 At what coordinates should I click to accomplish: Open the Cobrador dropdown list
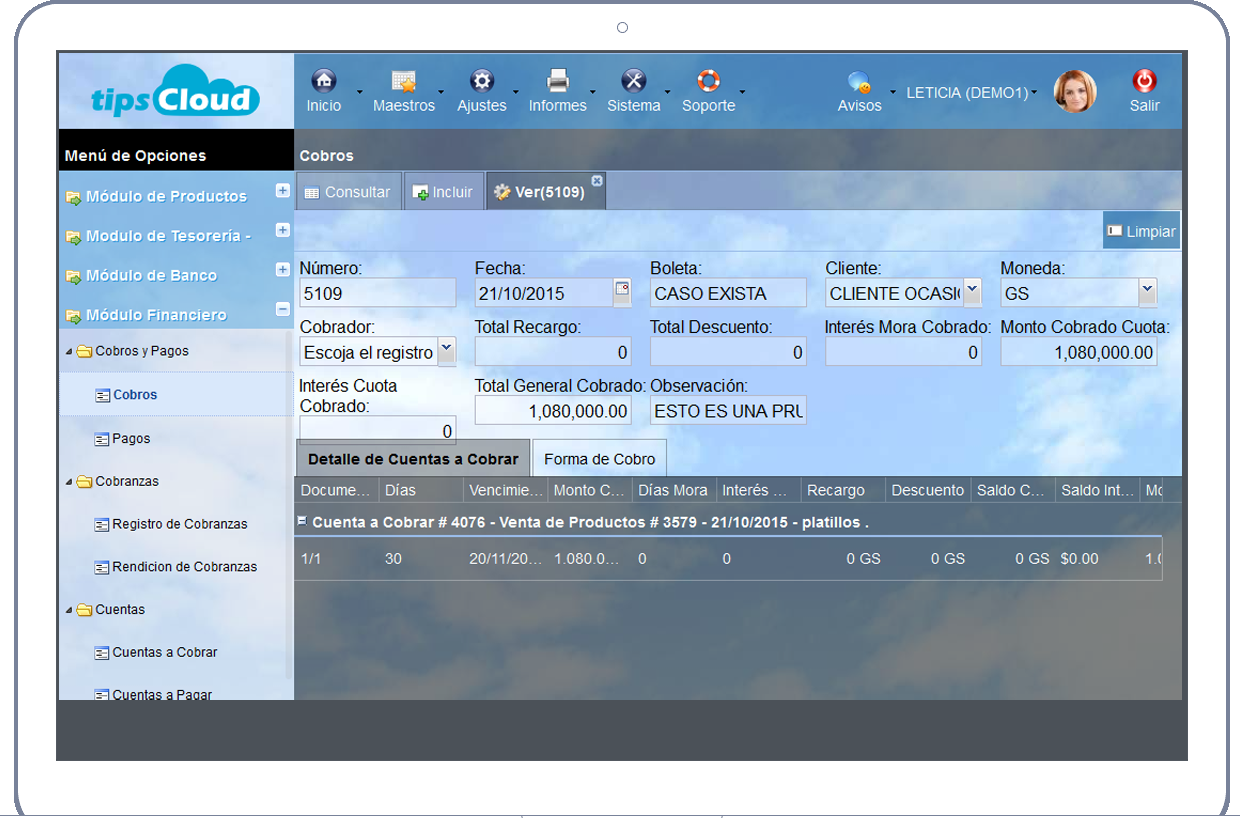click(x=446, y=350)
